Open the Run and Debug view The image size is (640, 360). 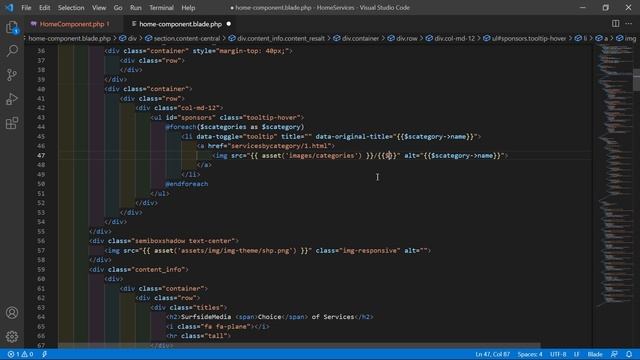click(x=12, y=99)
